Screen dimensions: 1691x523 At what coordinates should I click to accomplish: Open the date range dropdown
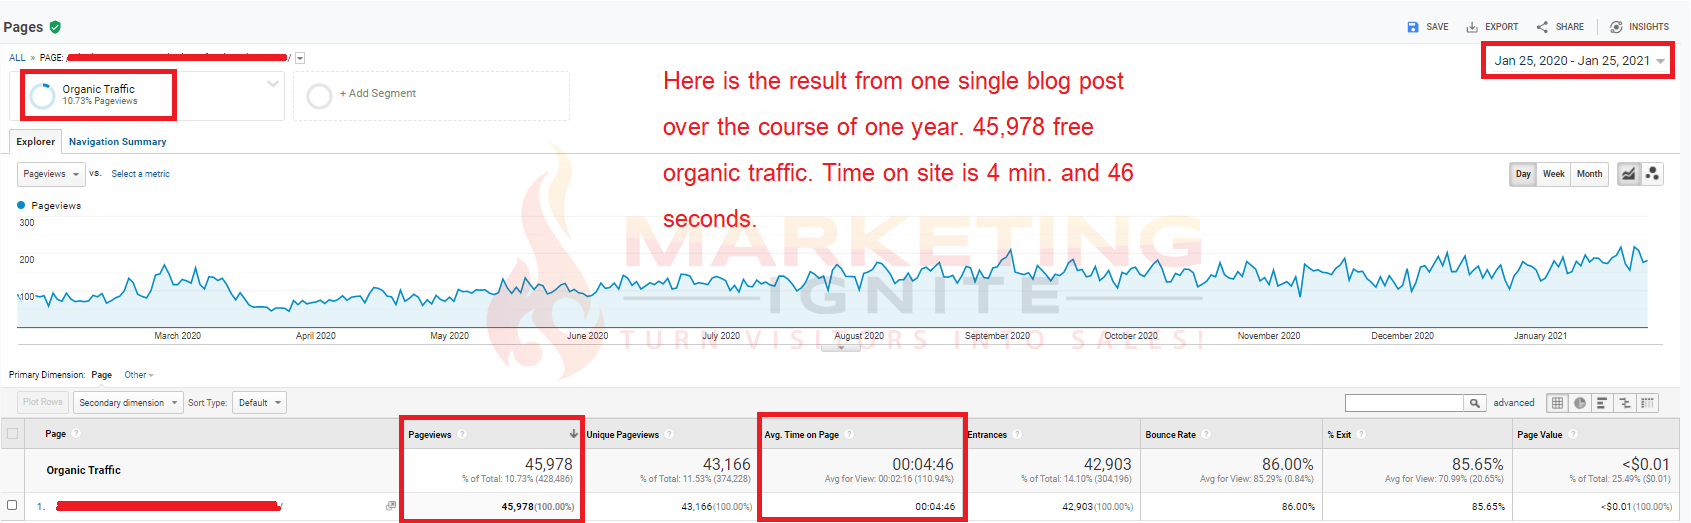[x=1578, y=61]
